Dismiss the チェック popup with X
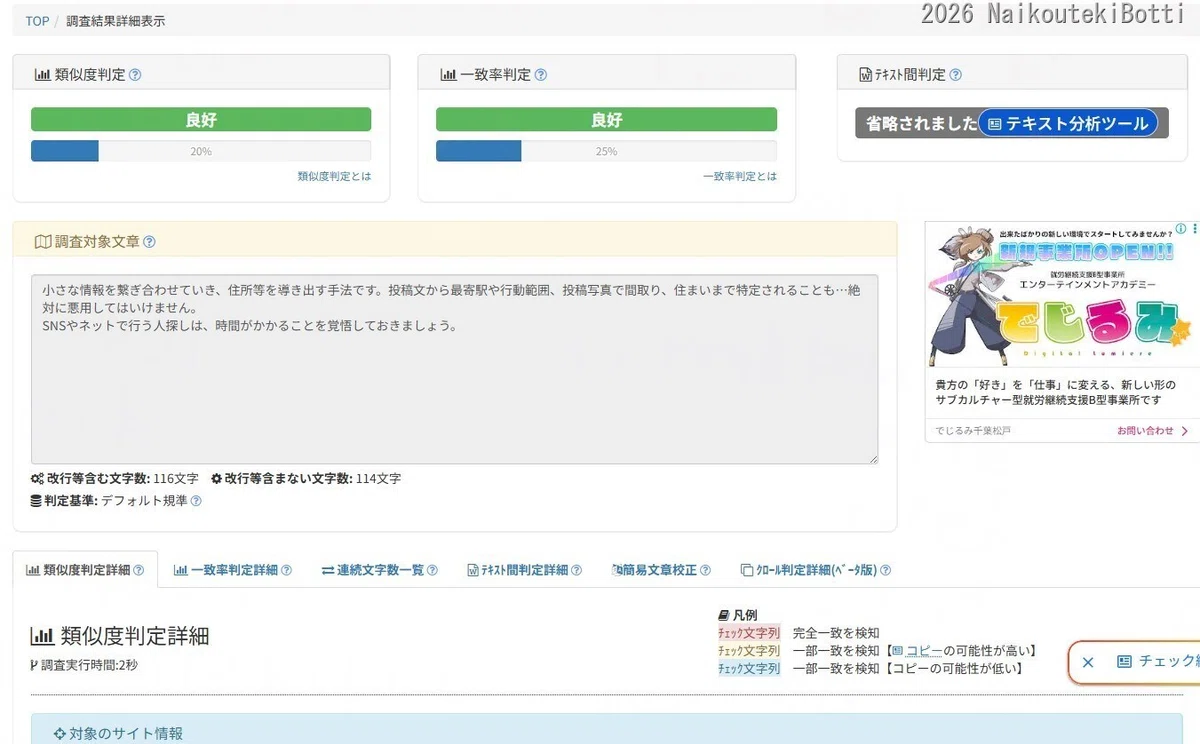Screen dimensions: 1200x744 1089,662
